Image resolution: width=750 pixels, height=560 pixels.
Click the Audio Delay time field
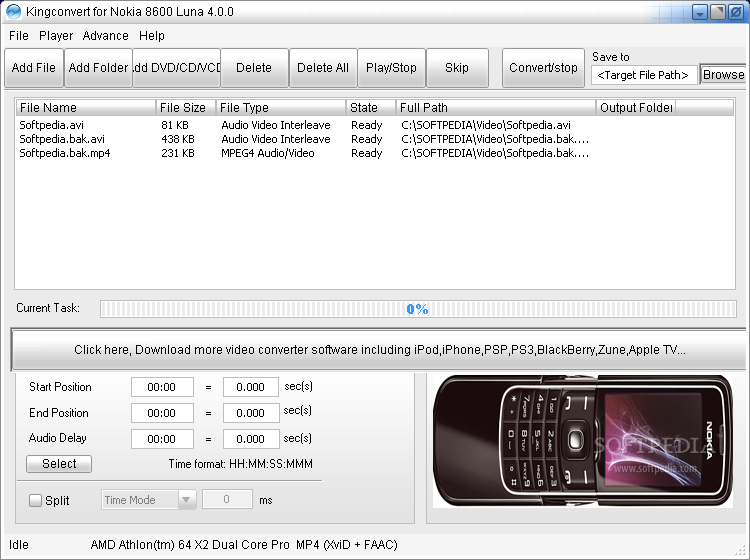pos(162,439)
